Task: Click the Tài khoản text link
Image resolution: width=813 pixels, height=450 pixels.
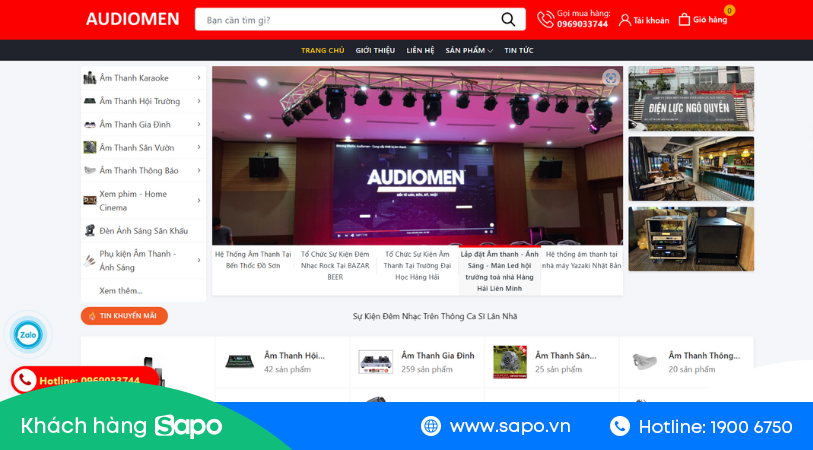Action: 651,20
